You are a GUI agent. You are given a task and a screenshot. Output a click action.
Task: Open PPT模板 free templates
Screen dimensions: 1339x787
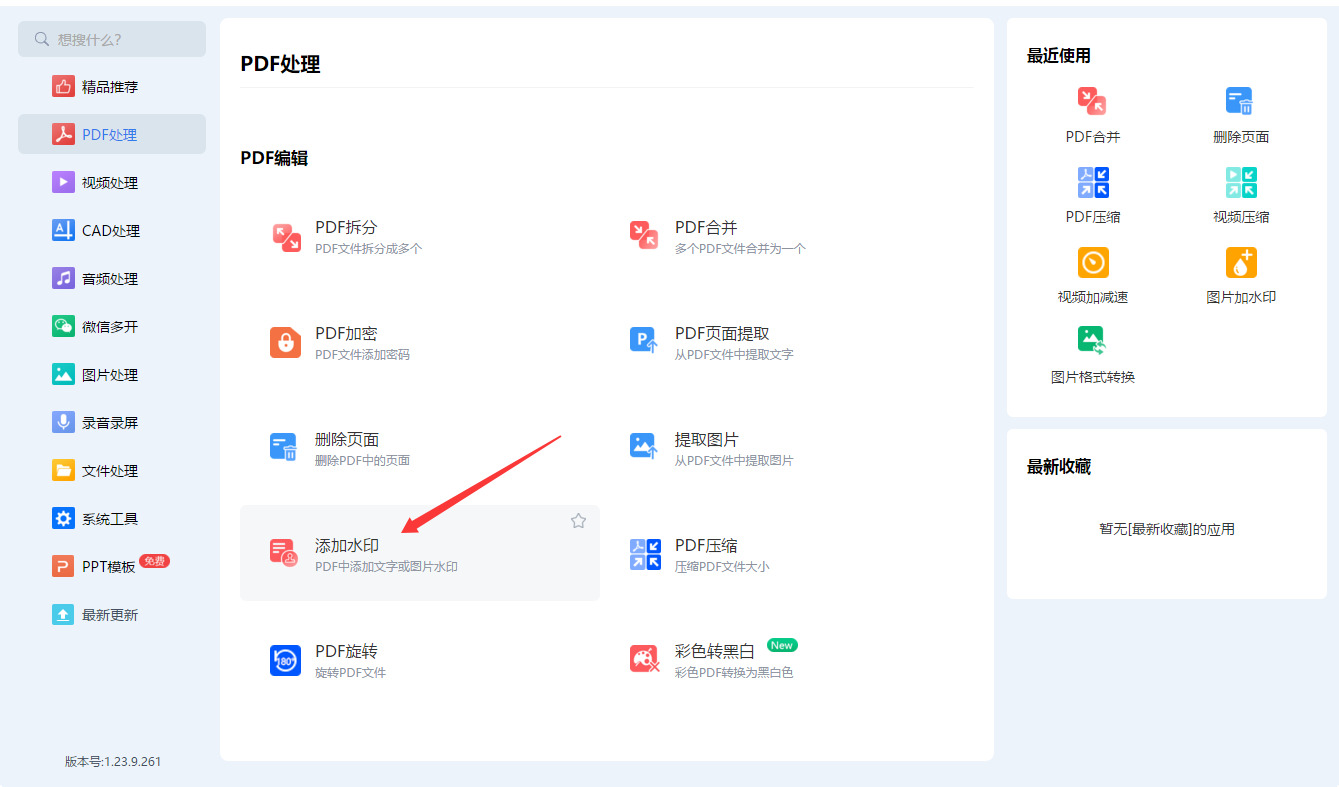(112, 567)
